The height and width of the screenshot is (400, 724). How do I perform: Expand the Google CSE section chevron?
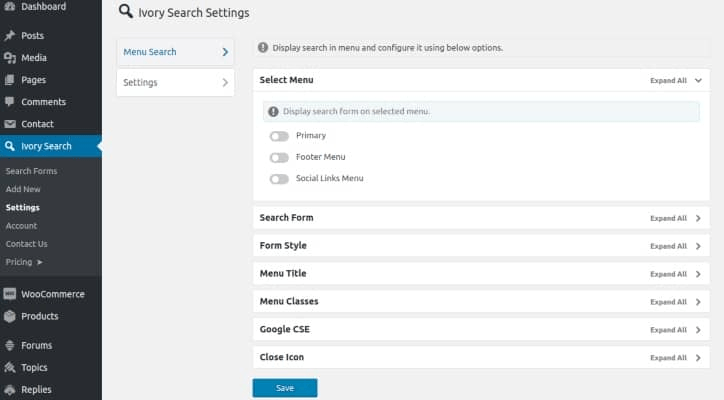point(698,330)
